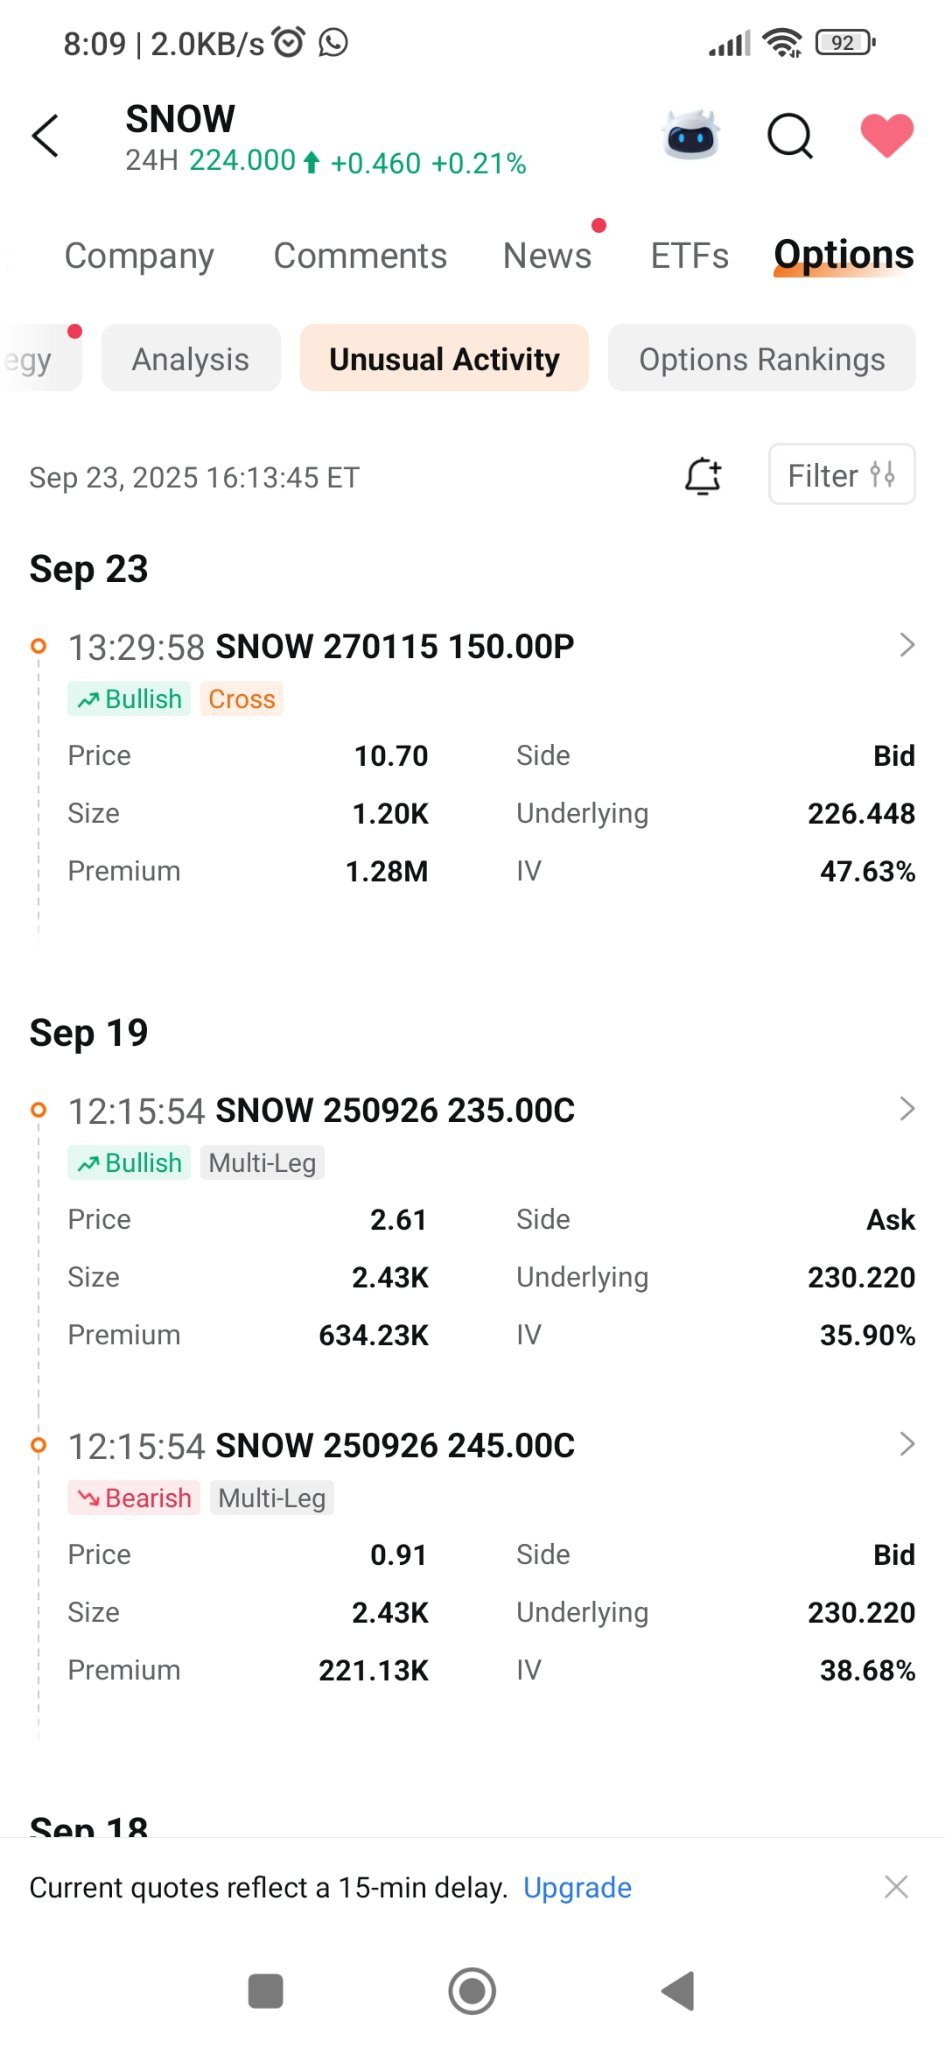Image resolution: width=945 pixels, height=2048 pixels.
Task: Open the Filter options button
Action: 842,475
